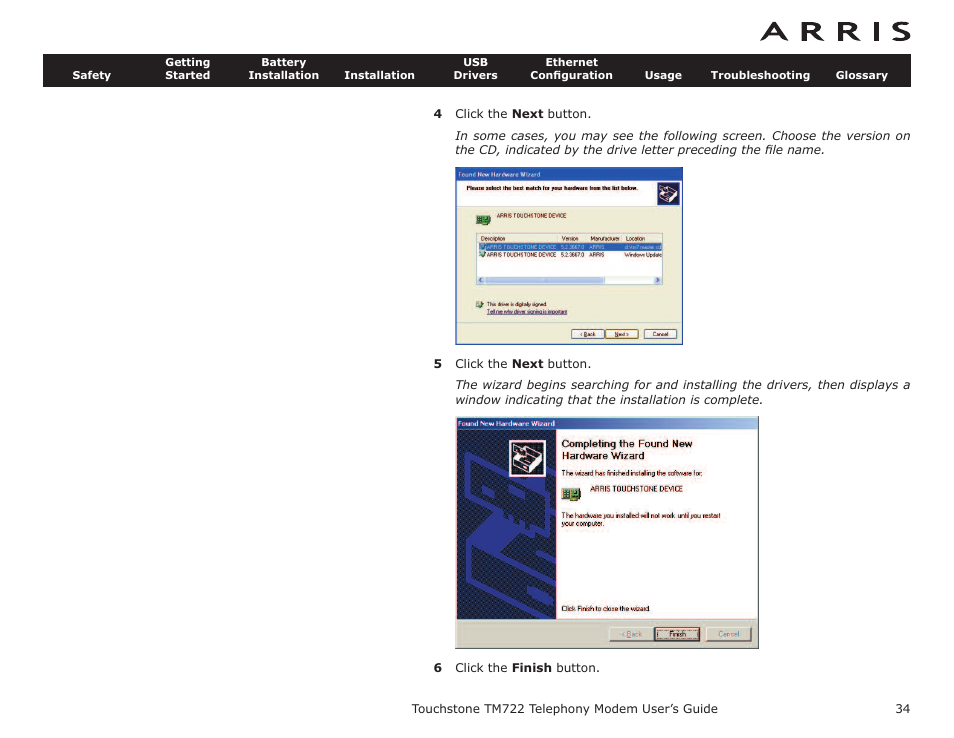Image resolution: width=954 pixels, height=738 pixels.
Task: Click the top dialog's 'Found New Hardware Wizard' title bar
Action: [x=569, y=174]
